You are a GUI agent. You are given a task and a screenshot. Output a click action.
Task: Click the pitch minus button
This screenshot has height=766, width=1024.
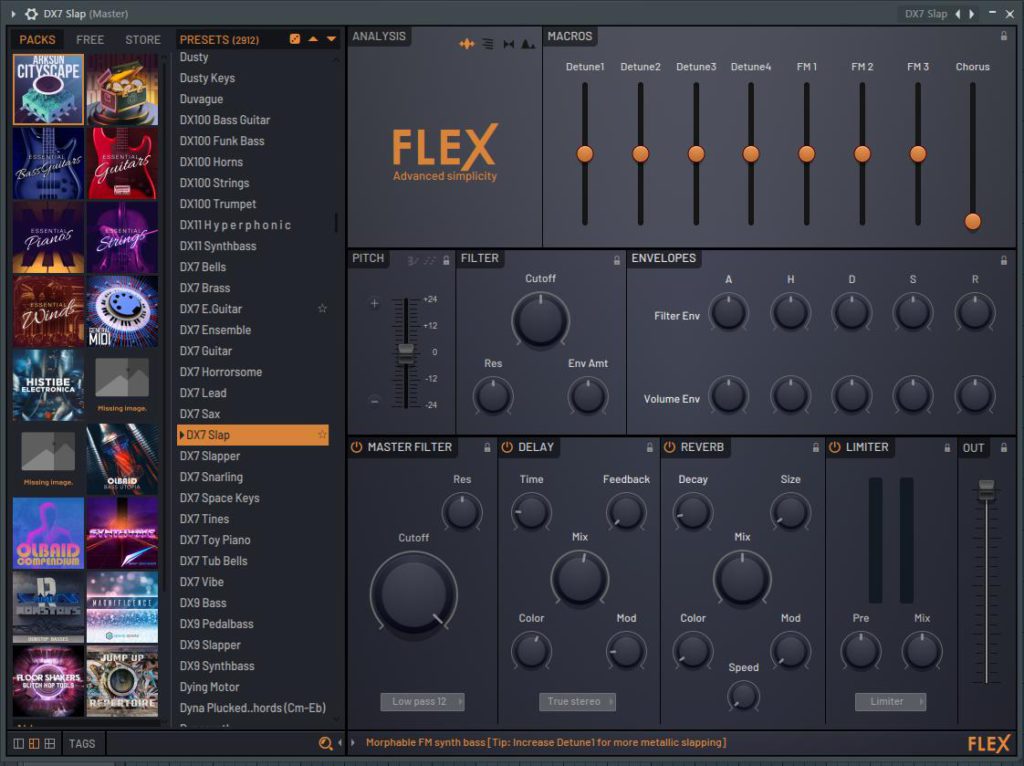pos(374,401)
